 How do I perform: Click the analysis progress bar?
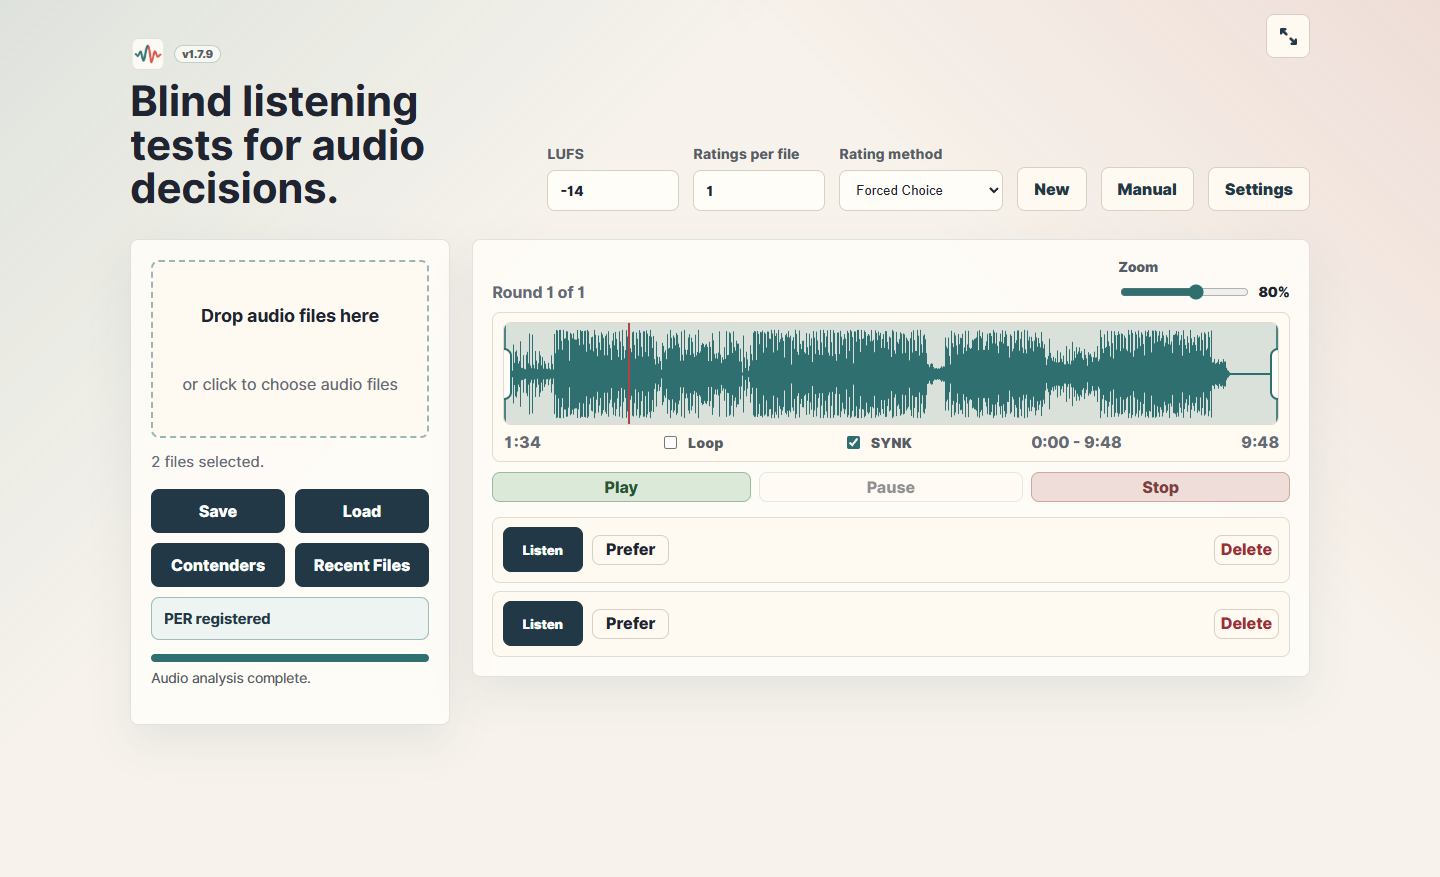pos(290,658)
